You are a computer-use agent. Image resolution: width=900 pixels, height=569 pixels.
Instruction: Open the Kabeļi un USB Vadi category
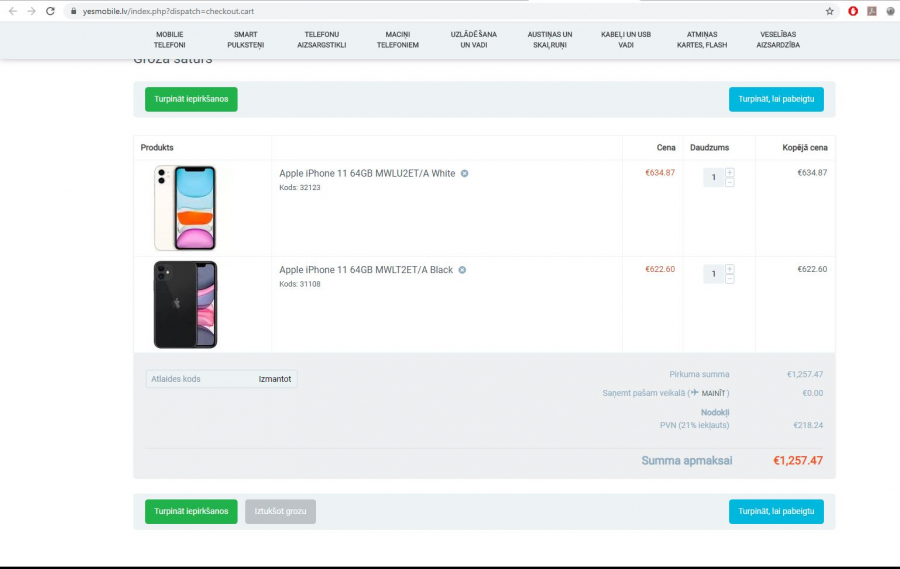tap(626, 40)
